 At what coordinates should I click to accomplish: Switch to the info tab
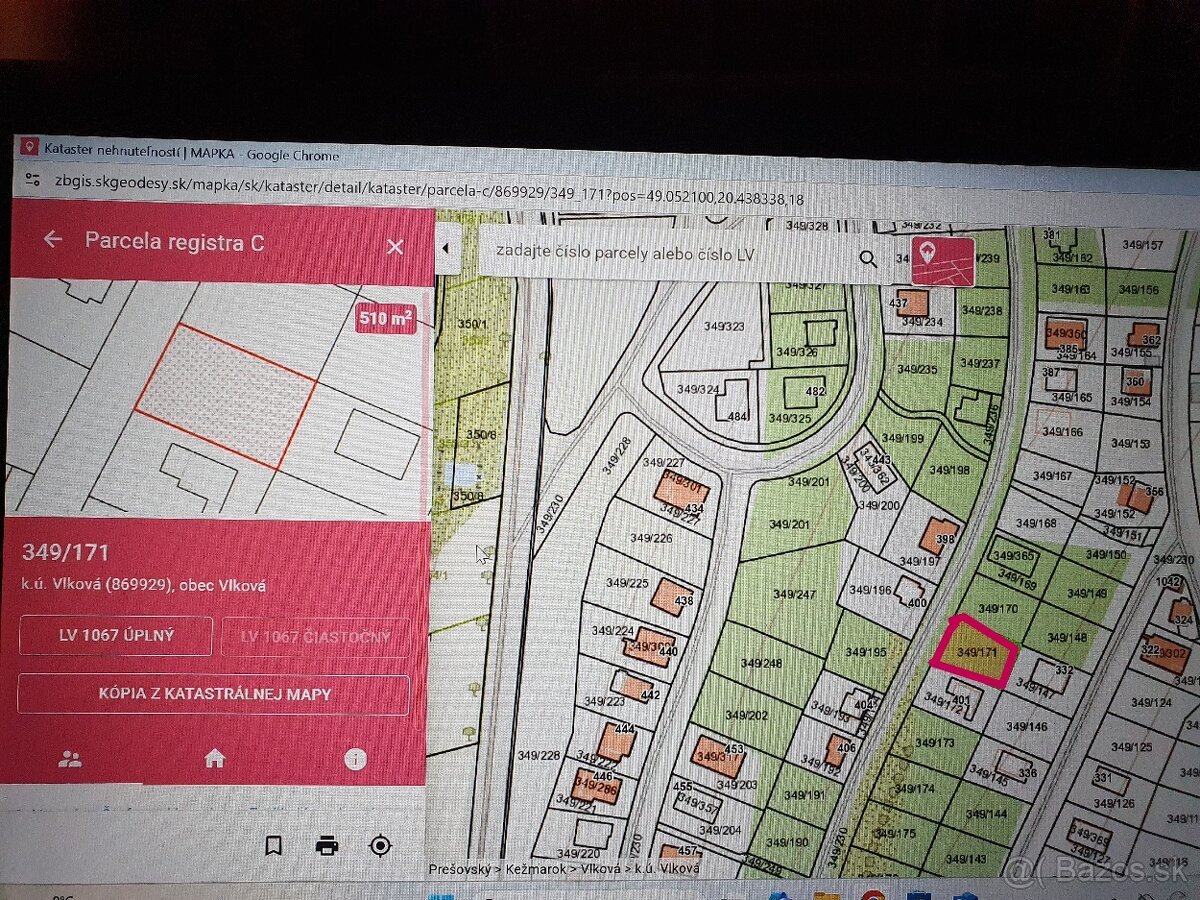[355, 760]
